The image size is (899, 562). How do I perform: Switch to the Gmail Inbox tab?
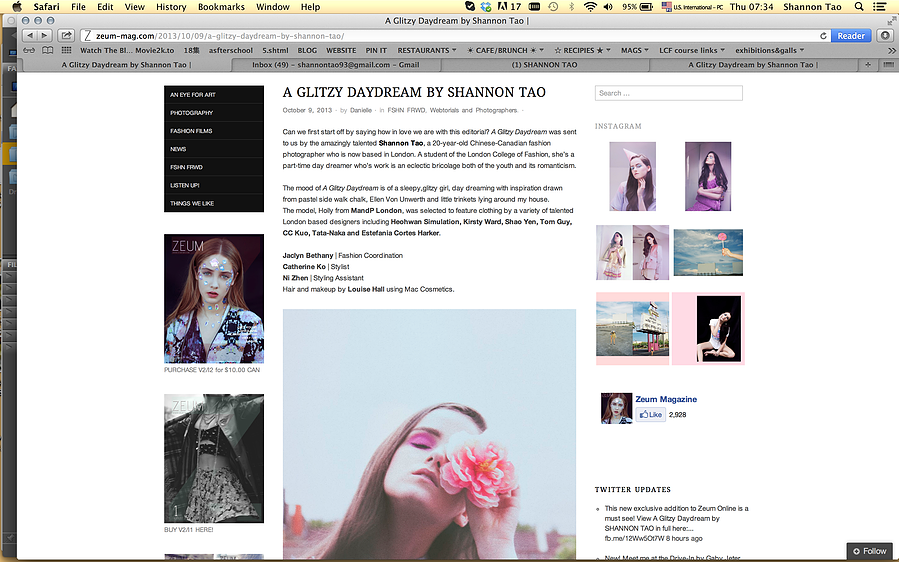pyautogui.click(x=335, y=65)
